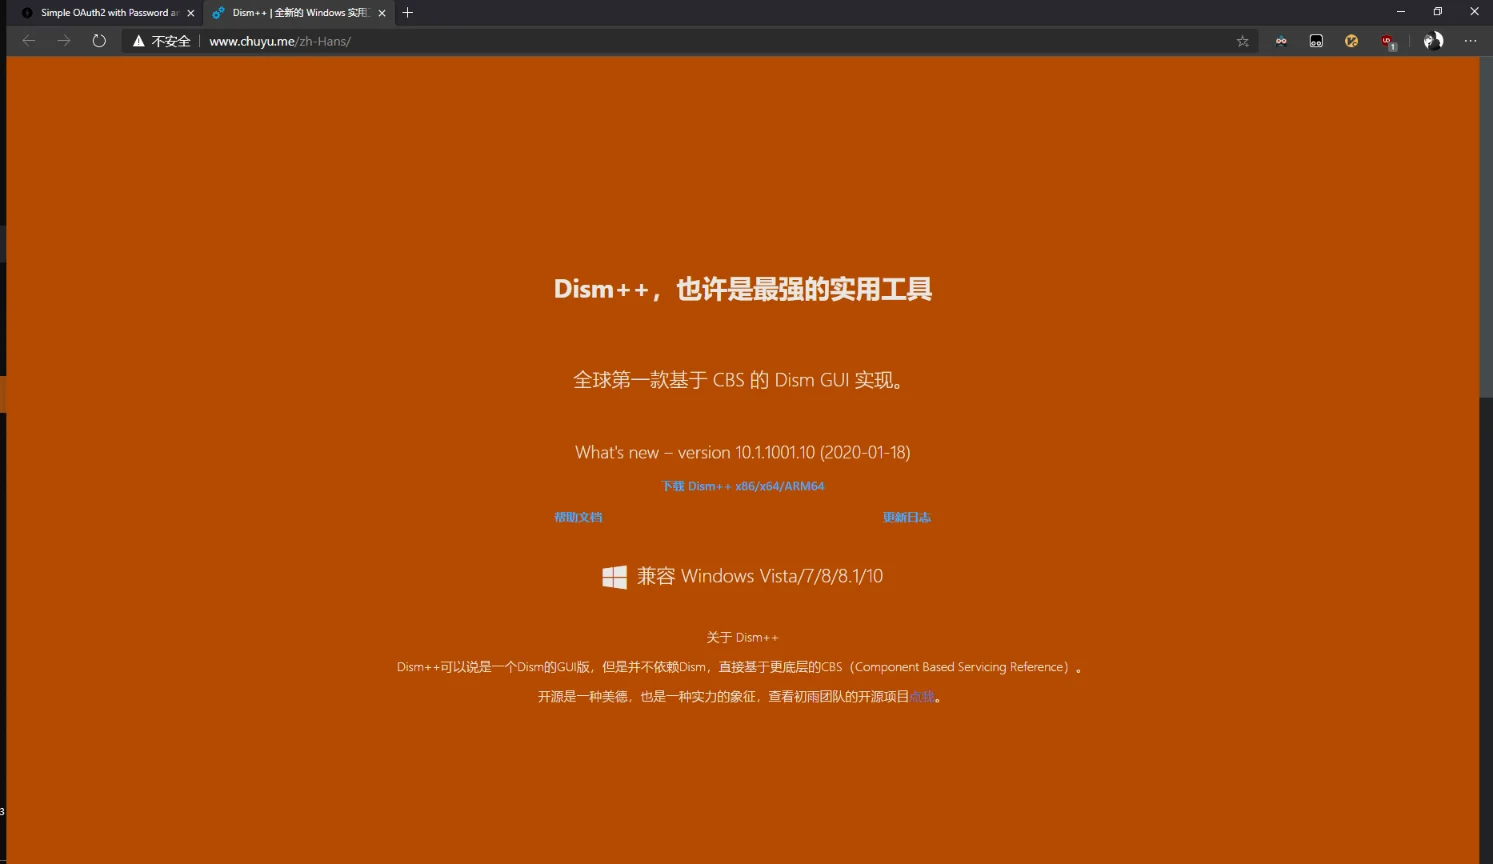Open the uBlock Origin shield icon
Viewport: 1493px width, 864px height.
[1388, 42]
